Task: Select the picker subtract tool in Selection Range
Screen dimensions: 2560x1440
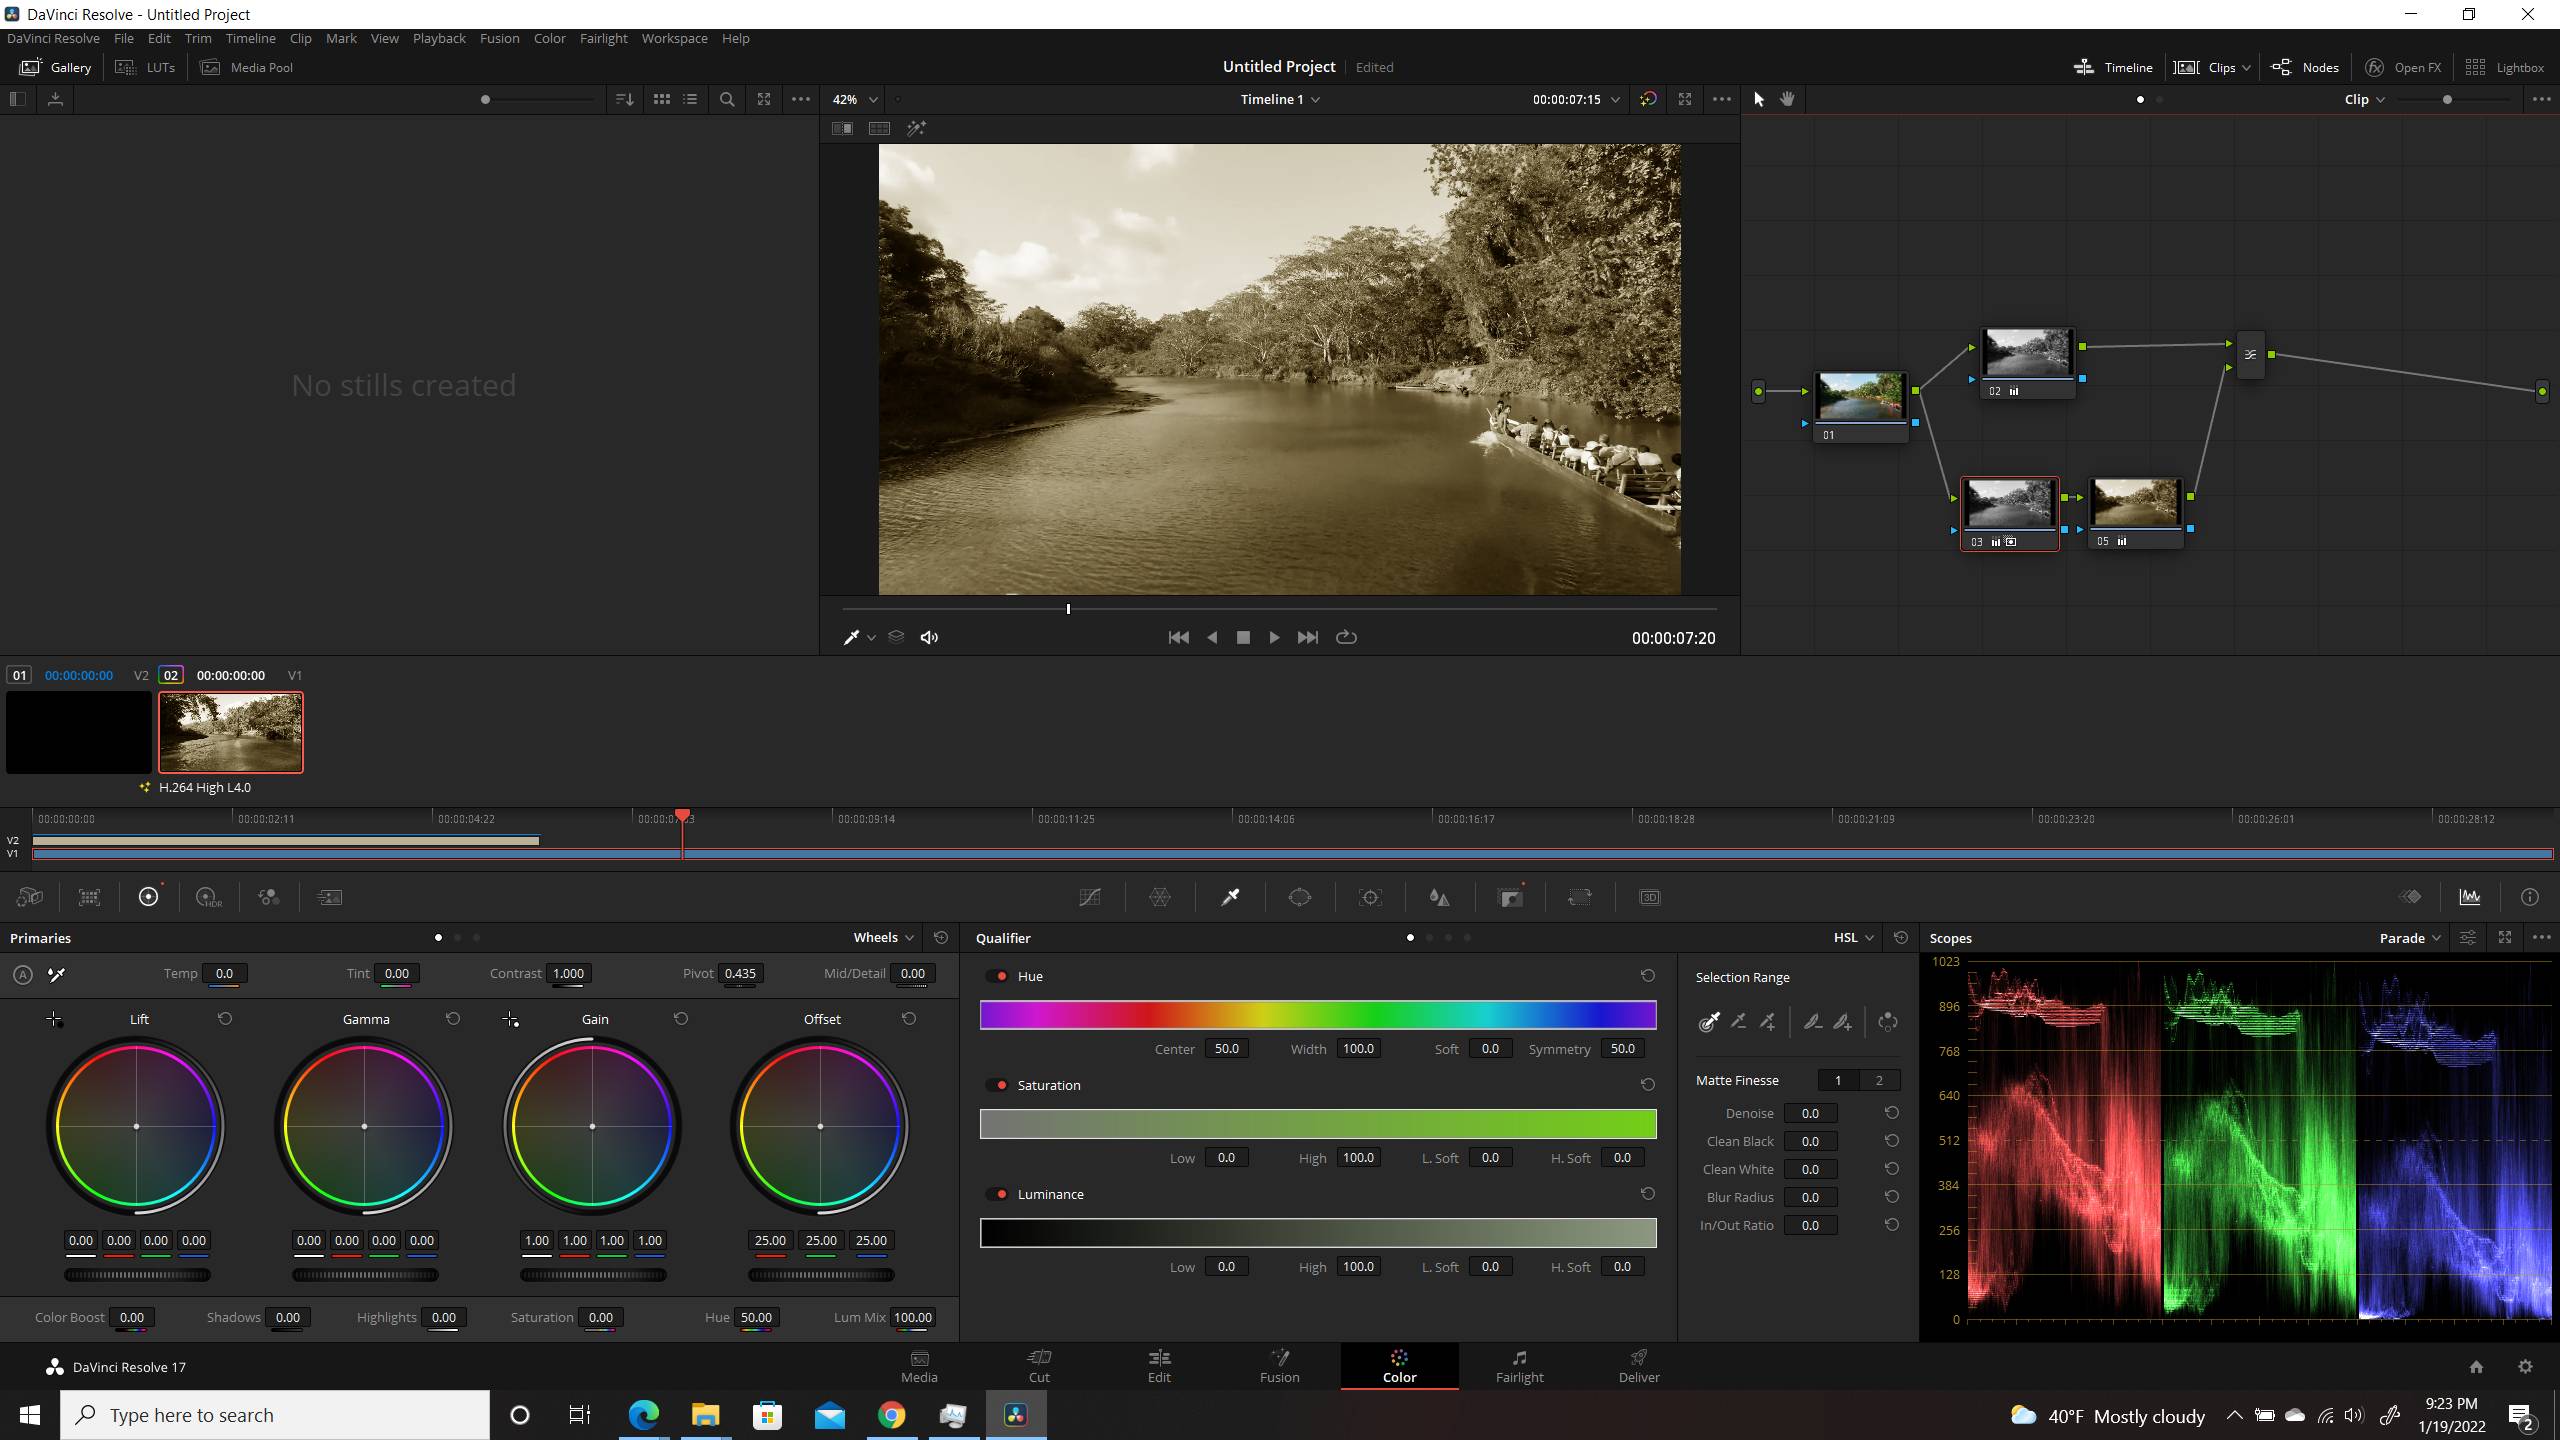Action: pyautogui.click(x=1739, y=1021)
